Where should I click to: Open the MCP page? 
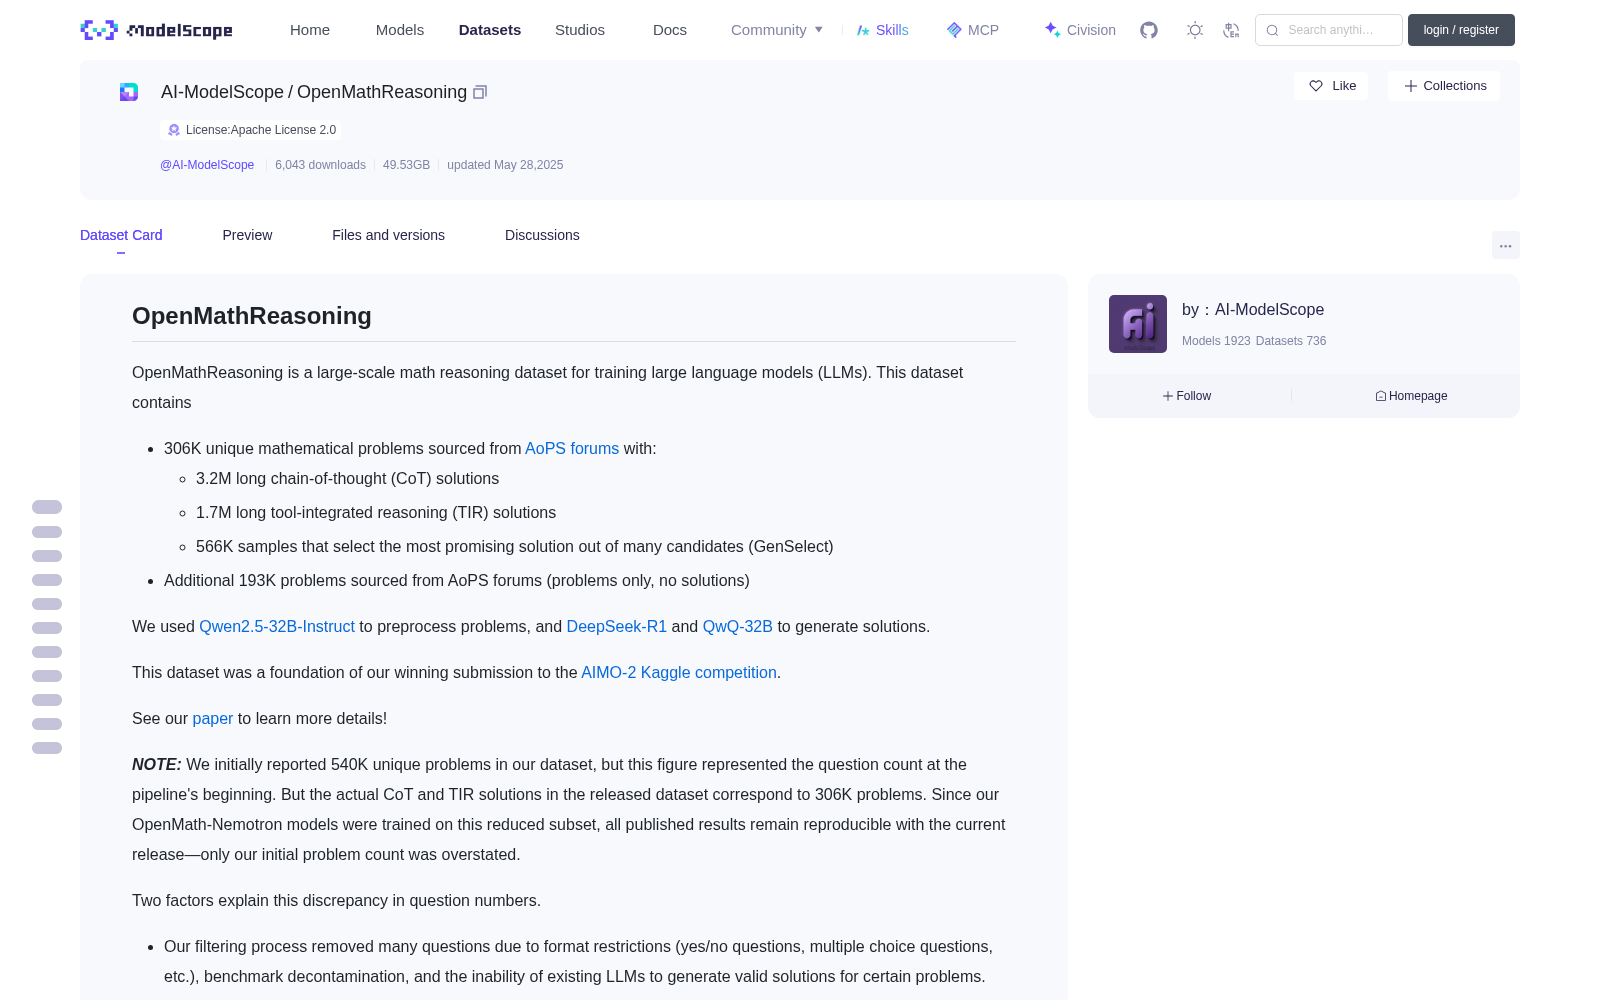972,30
